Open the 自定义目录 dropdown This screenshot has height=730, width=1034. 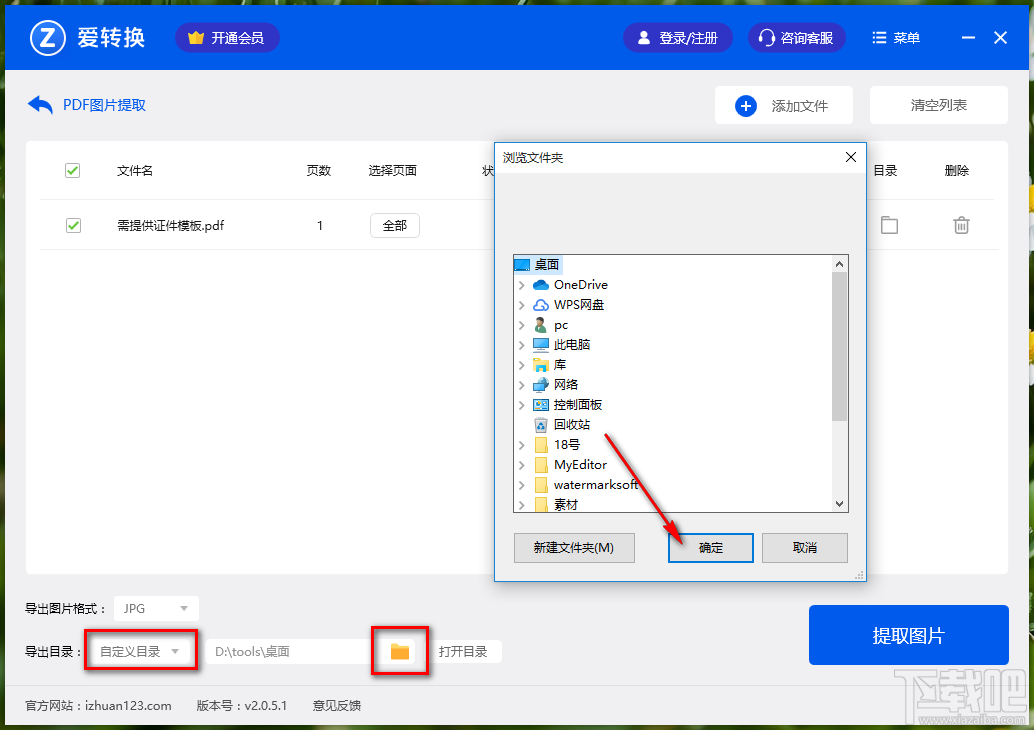pyautogui.click(x=140, y=650)
